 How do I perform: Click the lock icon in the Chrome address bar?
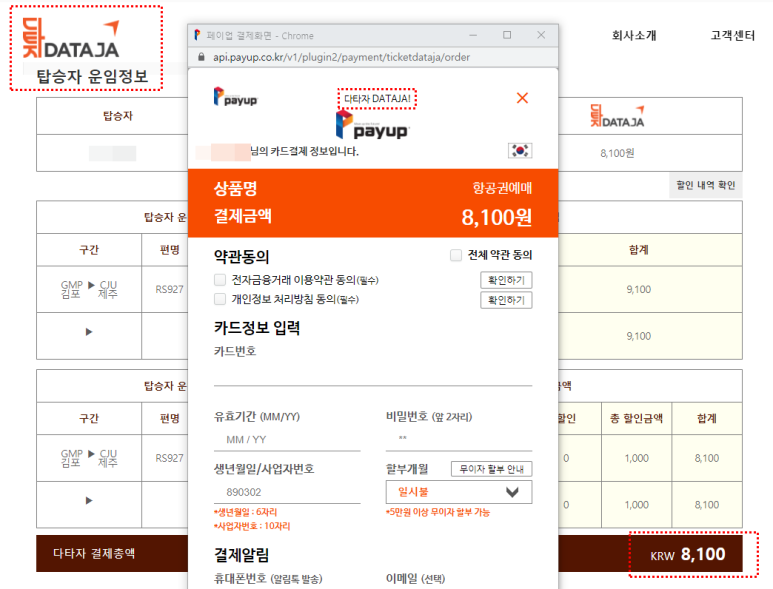201,57
